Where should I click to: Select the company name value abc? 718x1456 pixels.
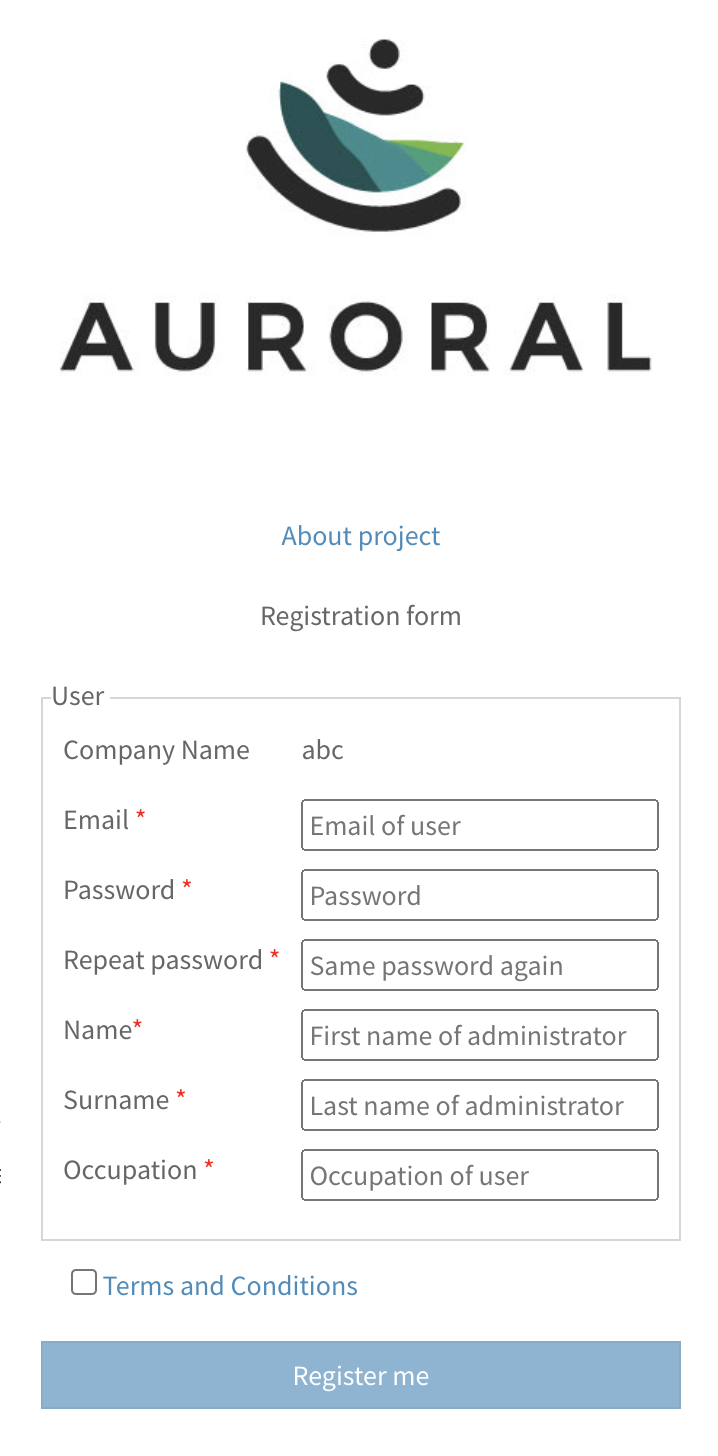pyautogui.click(x=323, y=750)
